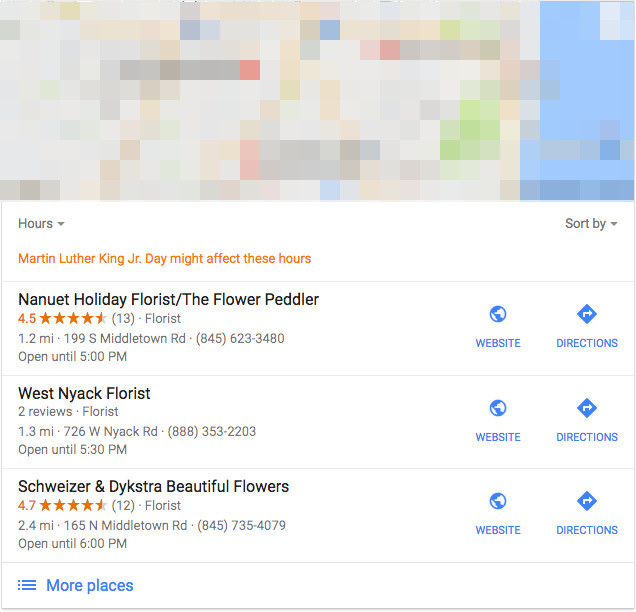
Task: Open the Sort by dropdown
Action: coord(590,224)
